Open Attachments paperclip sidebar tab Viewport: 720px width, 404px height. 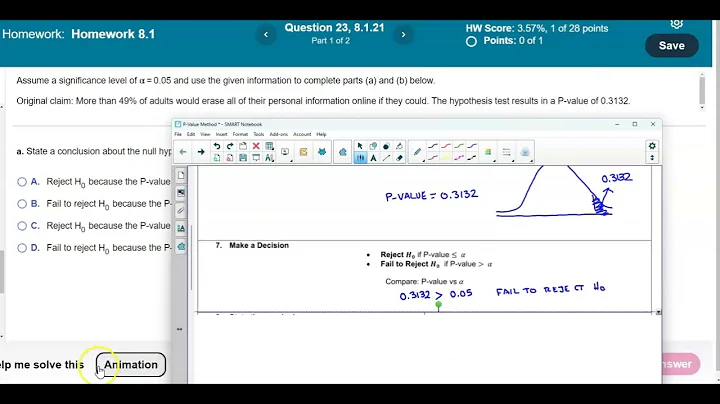click(181, 210)
